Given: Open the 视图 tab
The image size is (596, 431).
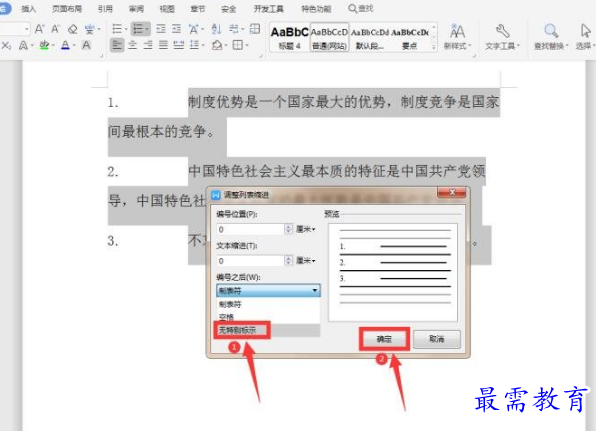Looking at the screenshot, I should coord(167,9).
